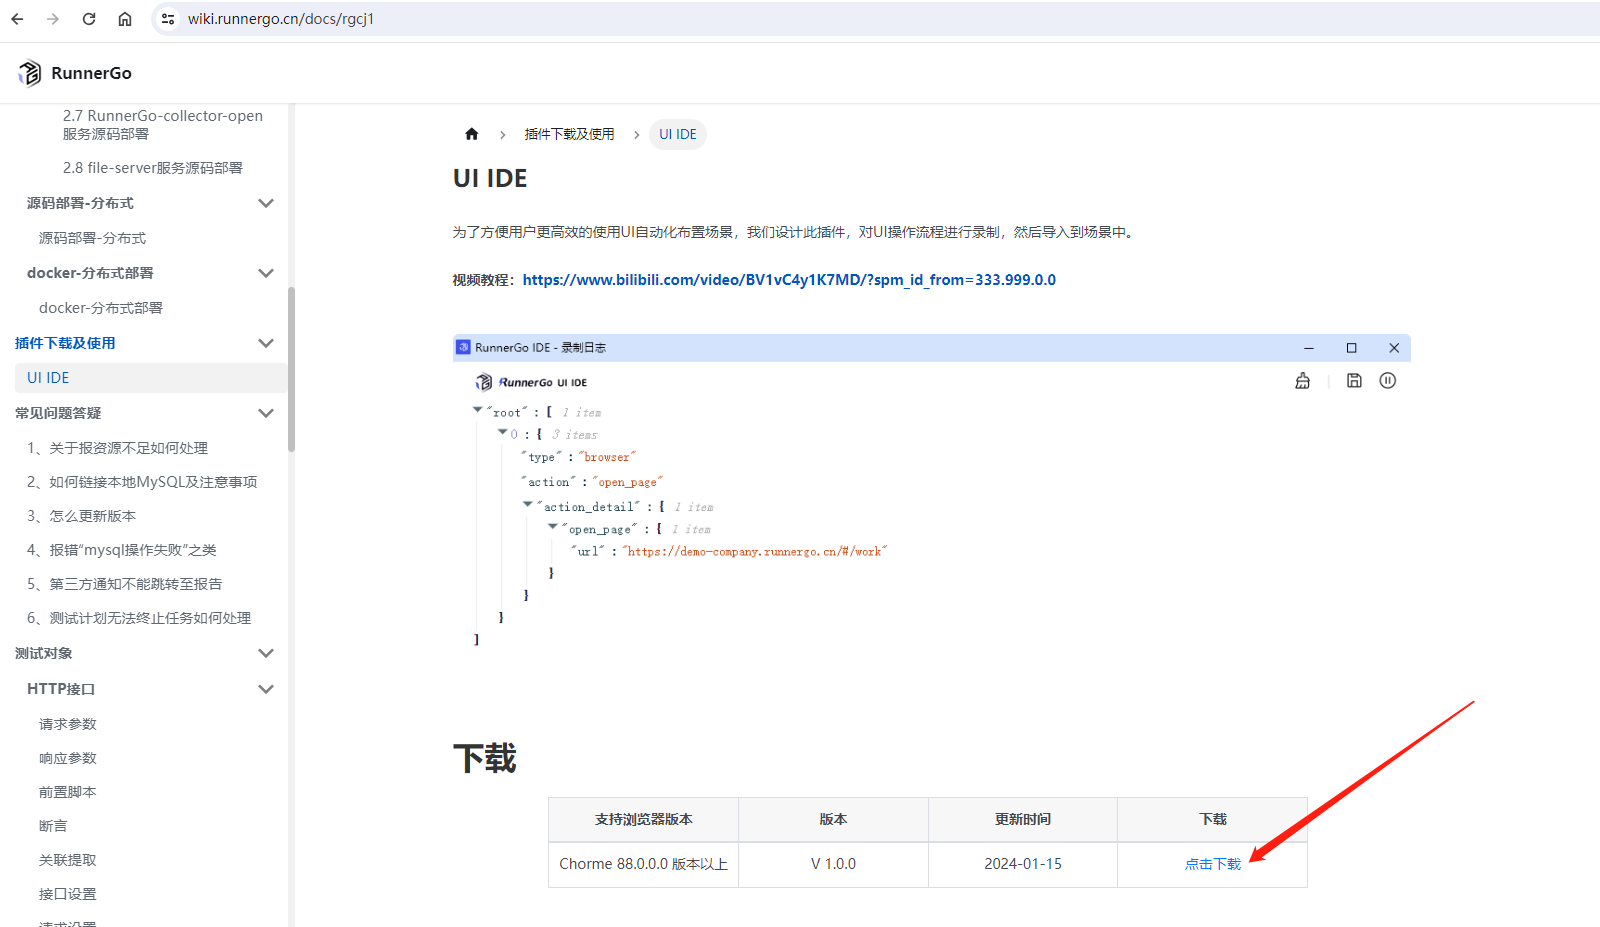
Task: Click the "open_page" action value
Action: click(628, 482)
